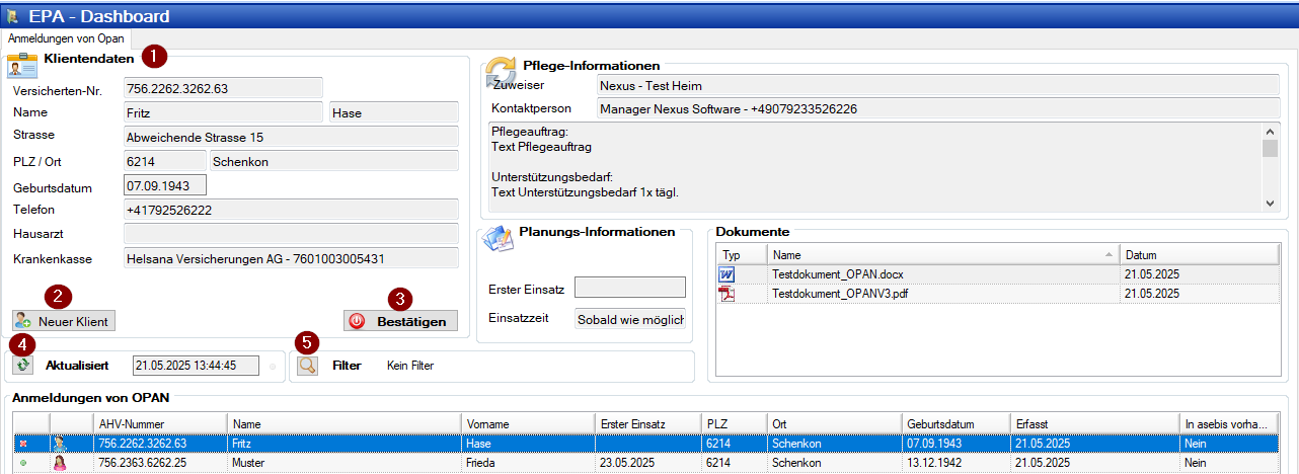Click the Klientendaten ID card icon
The width and height of the screenshot is (1299, 474).
22,65
